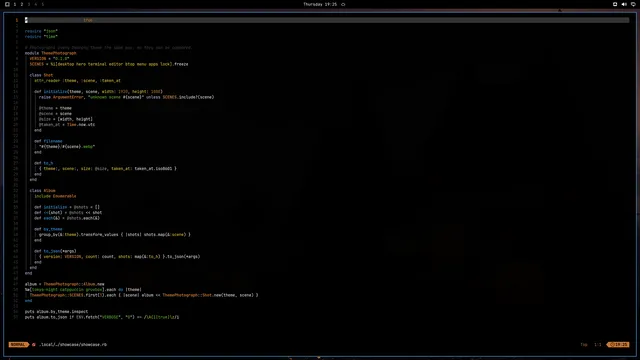Click the 1:1 cursor position indicator
640x360 pixels.
coord(598,344)
